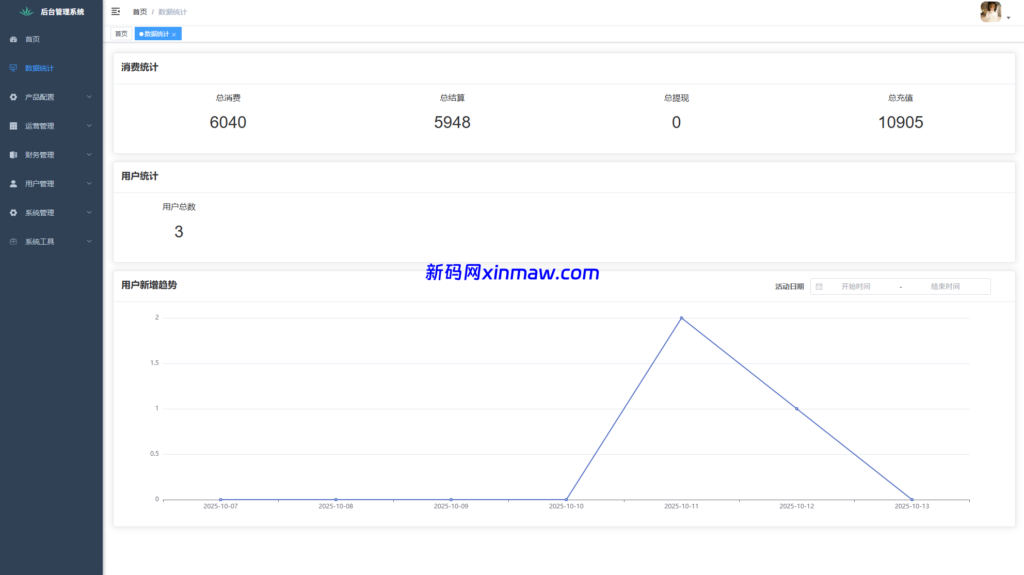The width and height of the screenshot is (1024, 575).
Task: Click the 财务管理 book icon
Action: click(13, 155)
